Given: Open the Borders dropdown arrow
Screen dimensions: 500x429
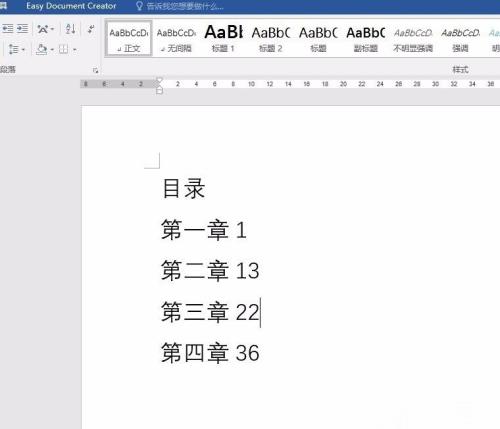Looking at the screenshot, I should (x=75, y=50).
